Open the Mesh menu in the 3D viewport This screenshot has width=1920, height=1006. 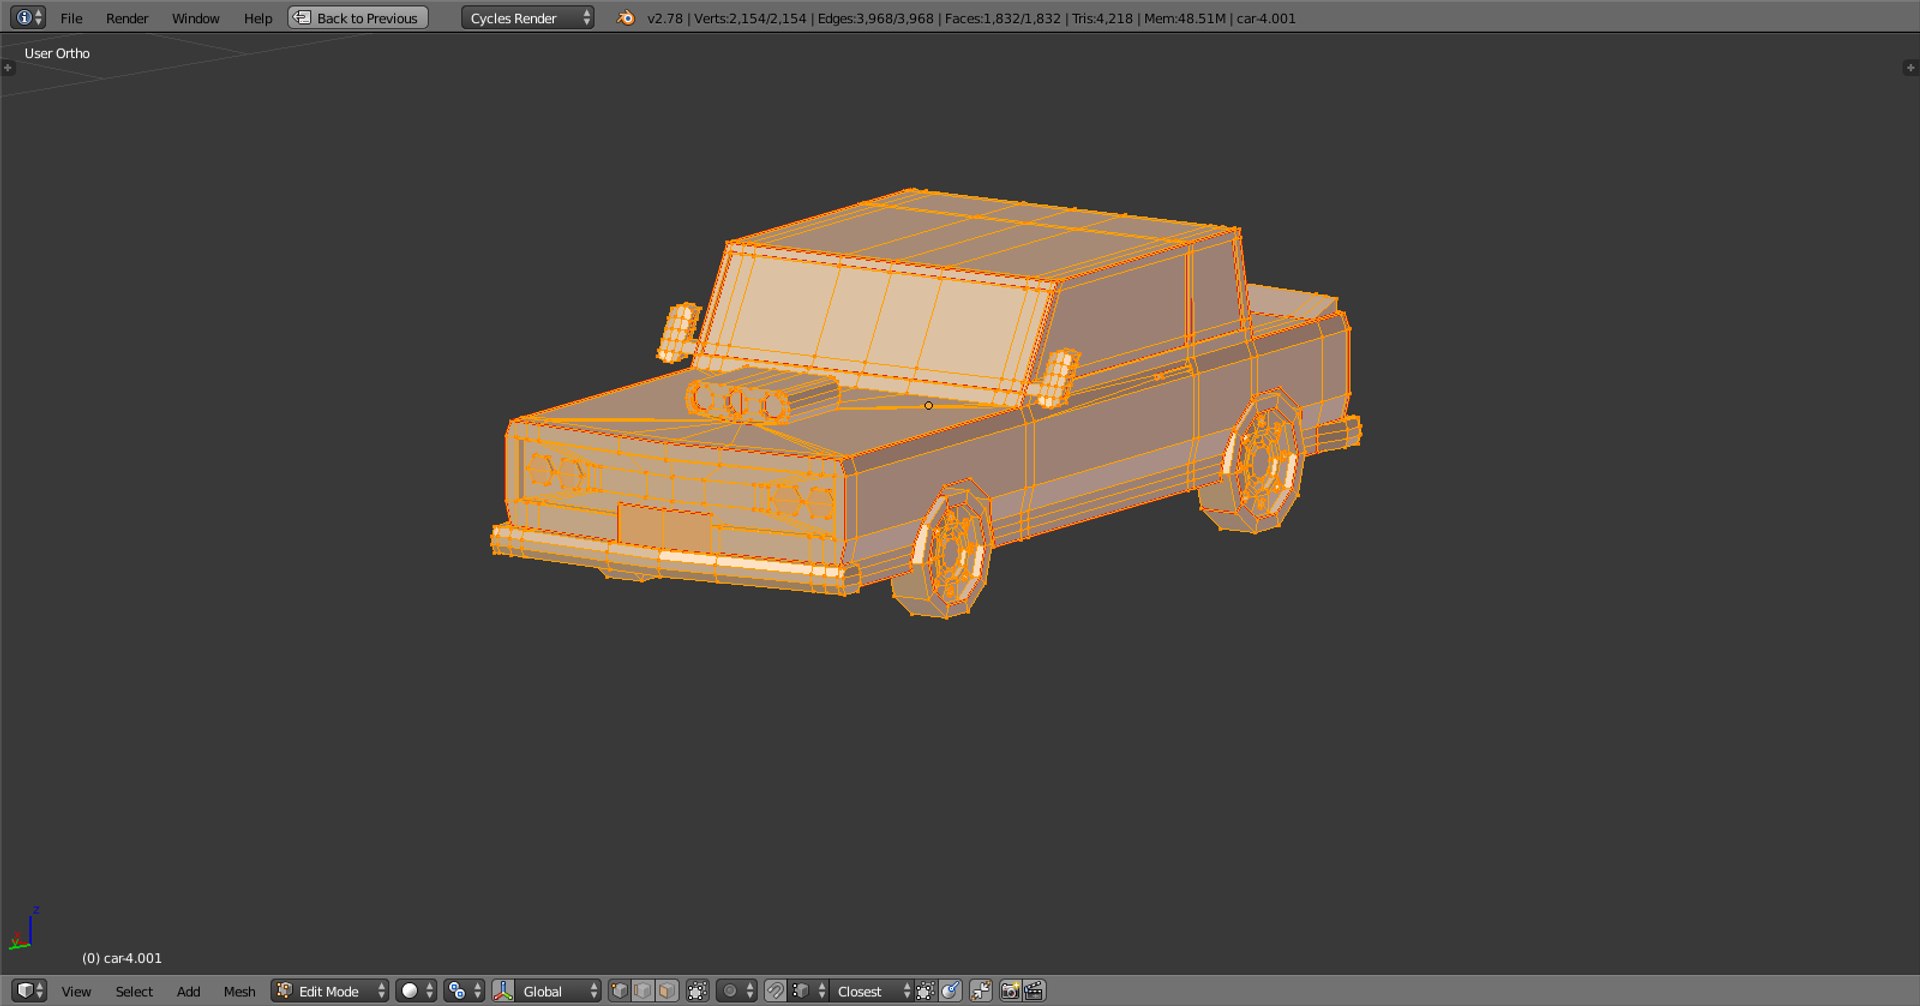click(239, 991)
